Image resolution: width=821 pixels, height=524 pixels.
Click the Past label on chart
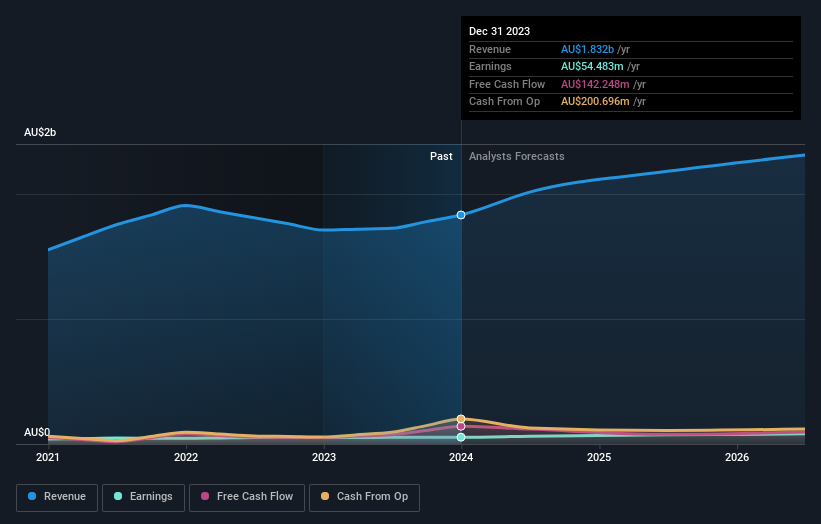click(x=441, y=156)
